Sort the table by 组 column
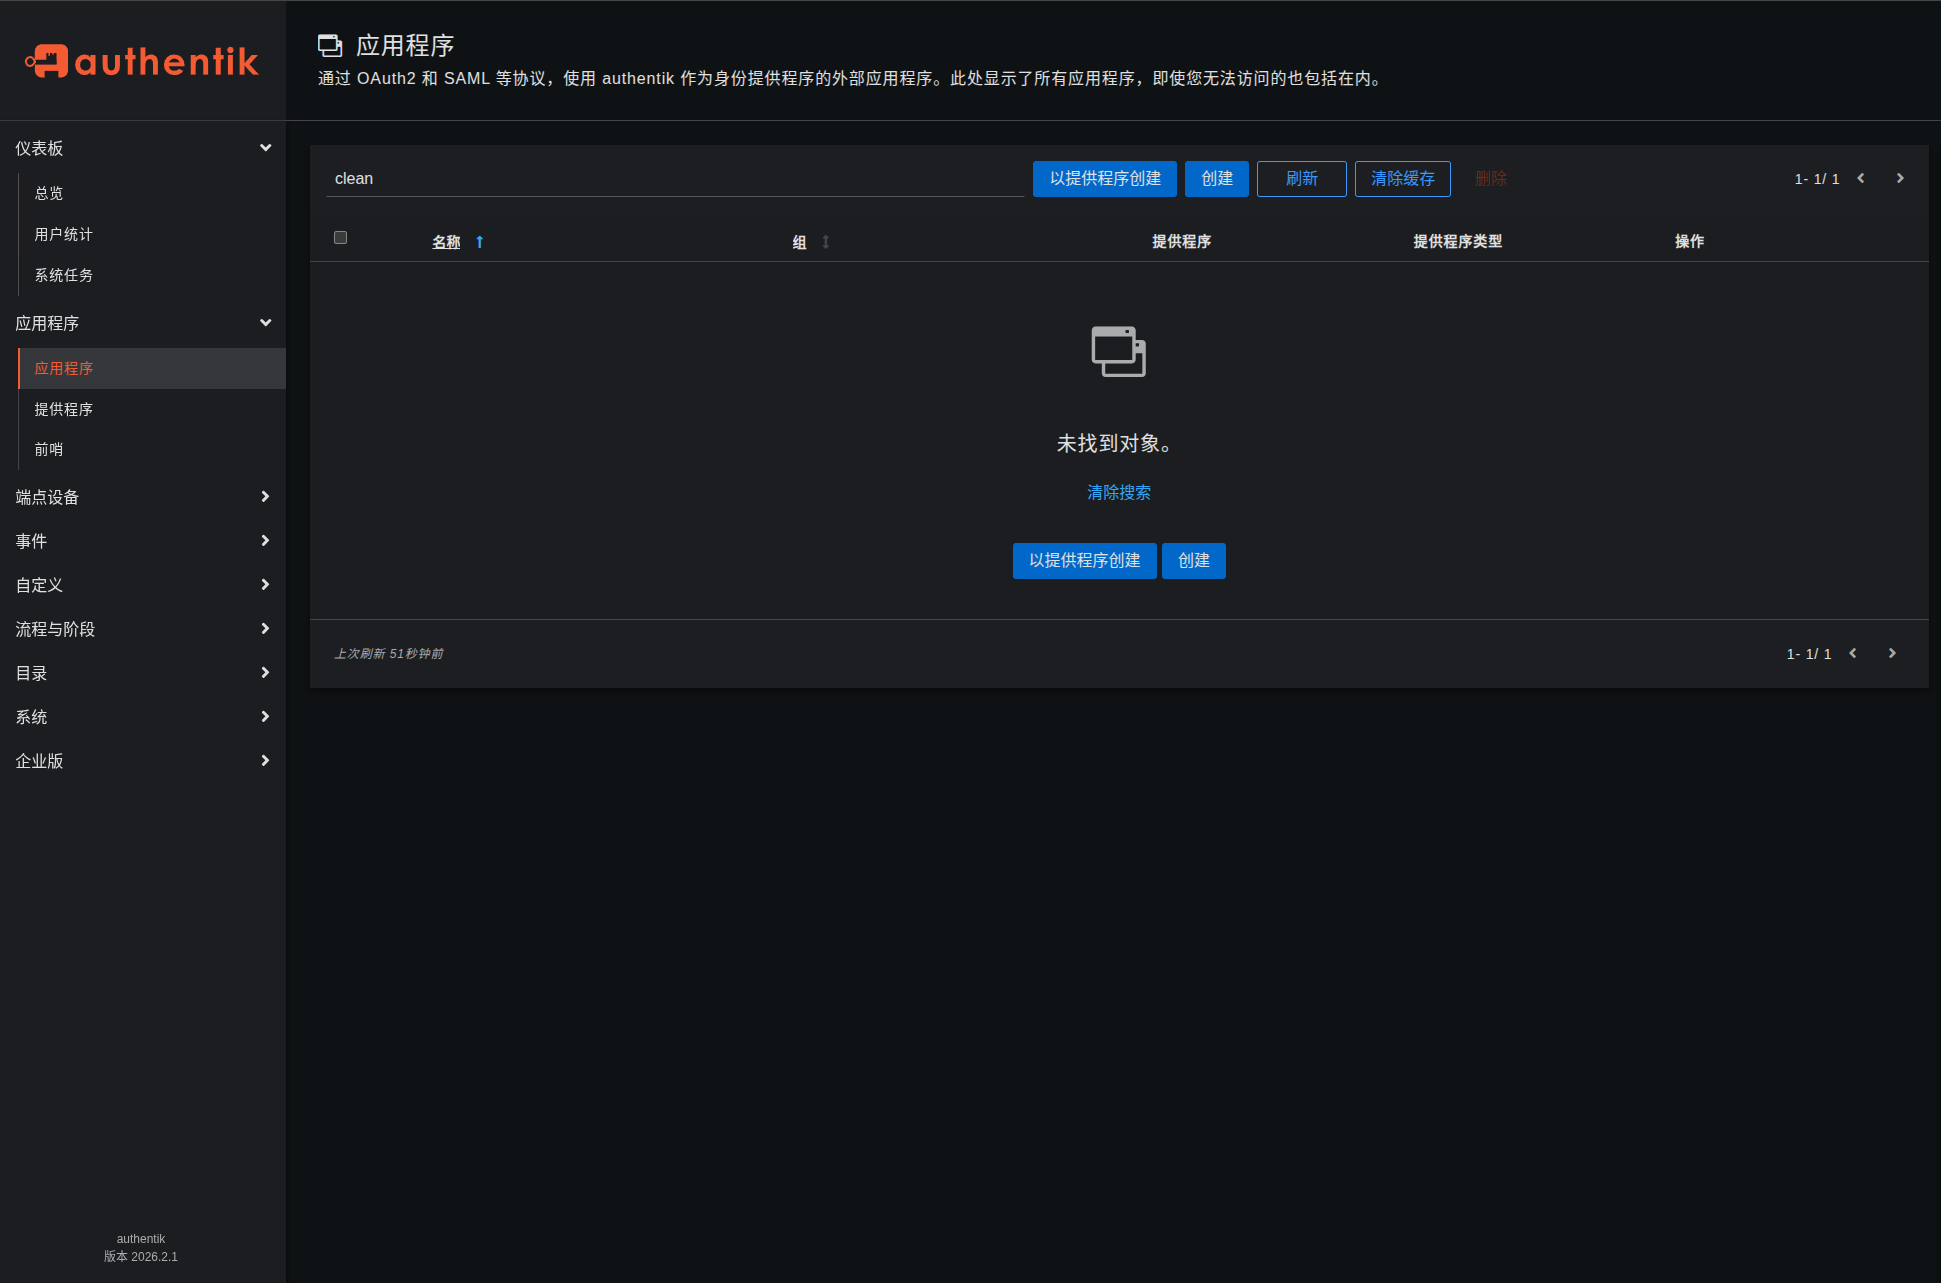 [x=797, y=241]
